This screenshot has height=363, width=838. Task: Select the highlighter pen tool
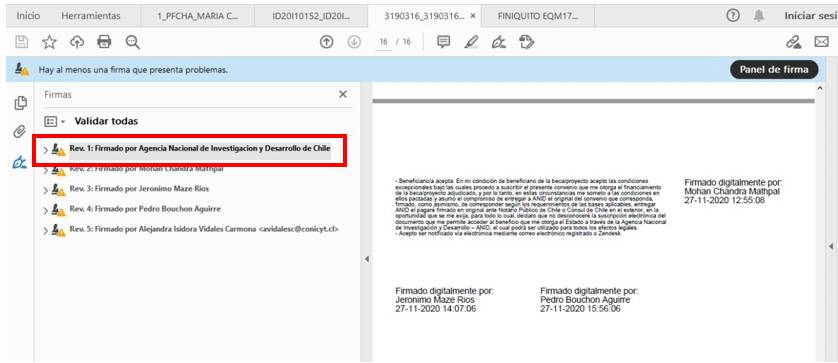coord(471,42)
